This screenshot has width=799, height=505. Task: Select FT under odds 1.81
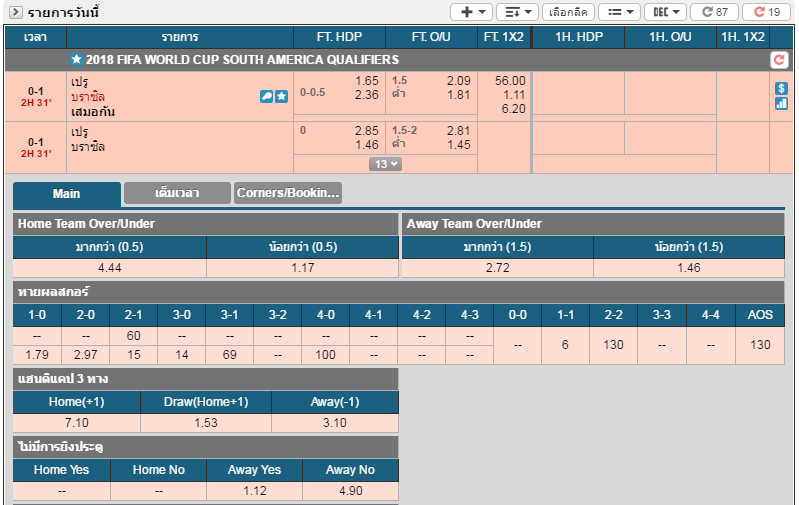tap(458, 95)
